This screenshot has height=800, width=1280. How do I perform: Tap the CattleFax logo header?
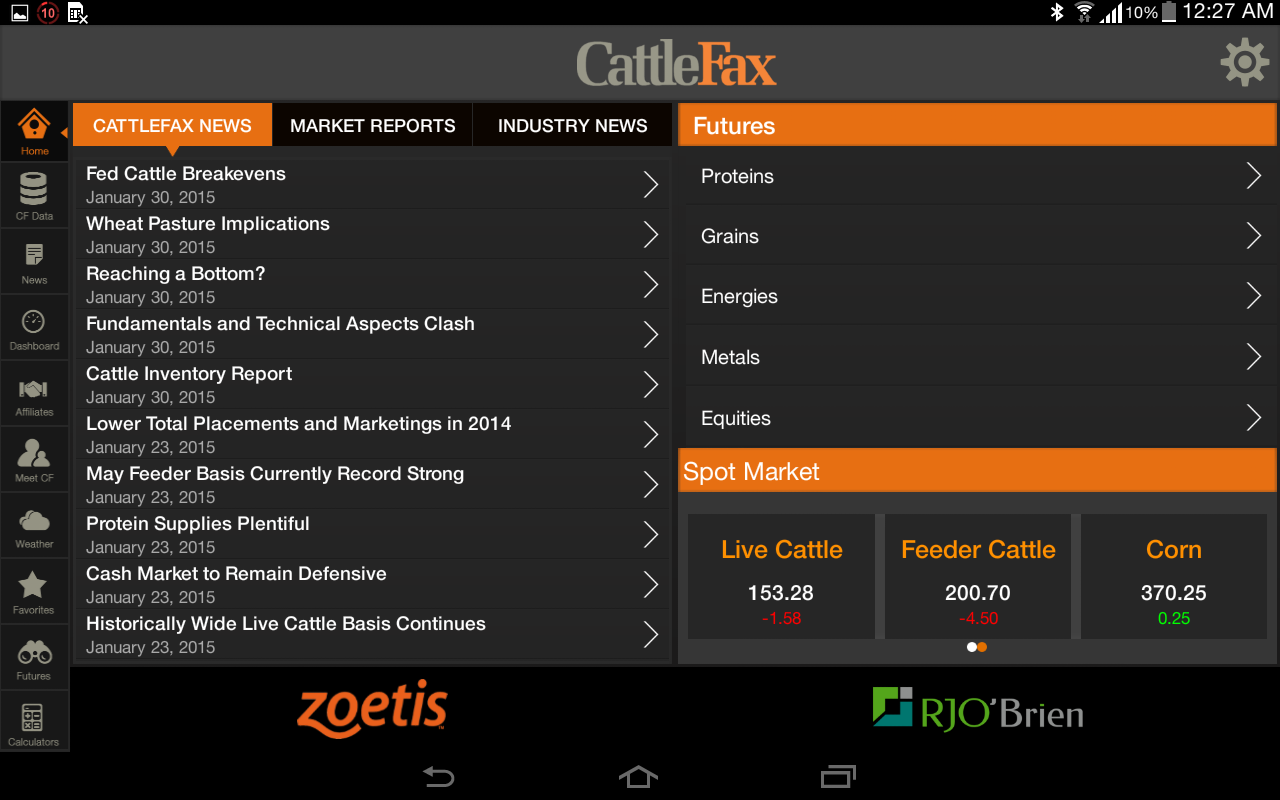click(677, 64)
